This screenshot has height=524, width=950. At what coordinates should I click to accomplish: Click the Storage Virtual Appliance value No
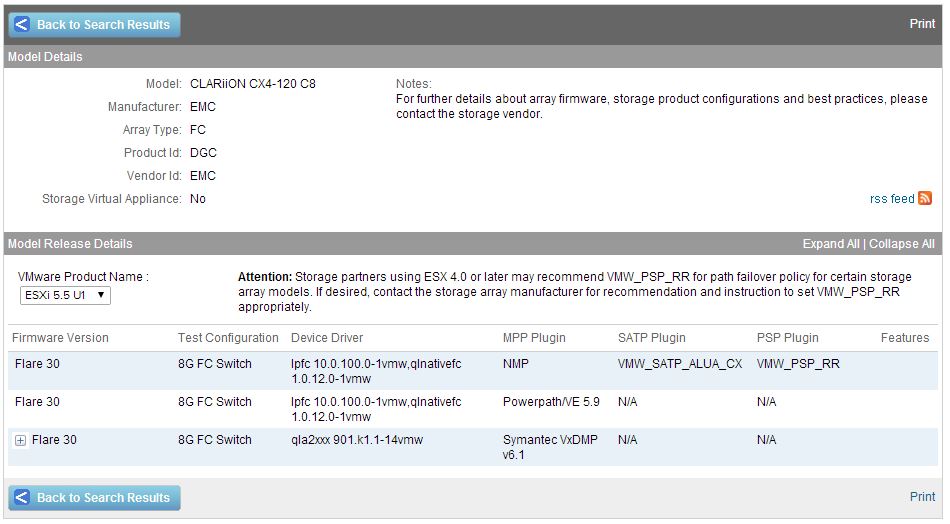click(198, 199)
